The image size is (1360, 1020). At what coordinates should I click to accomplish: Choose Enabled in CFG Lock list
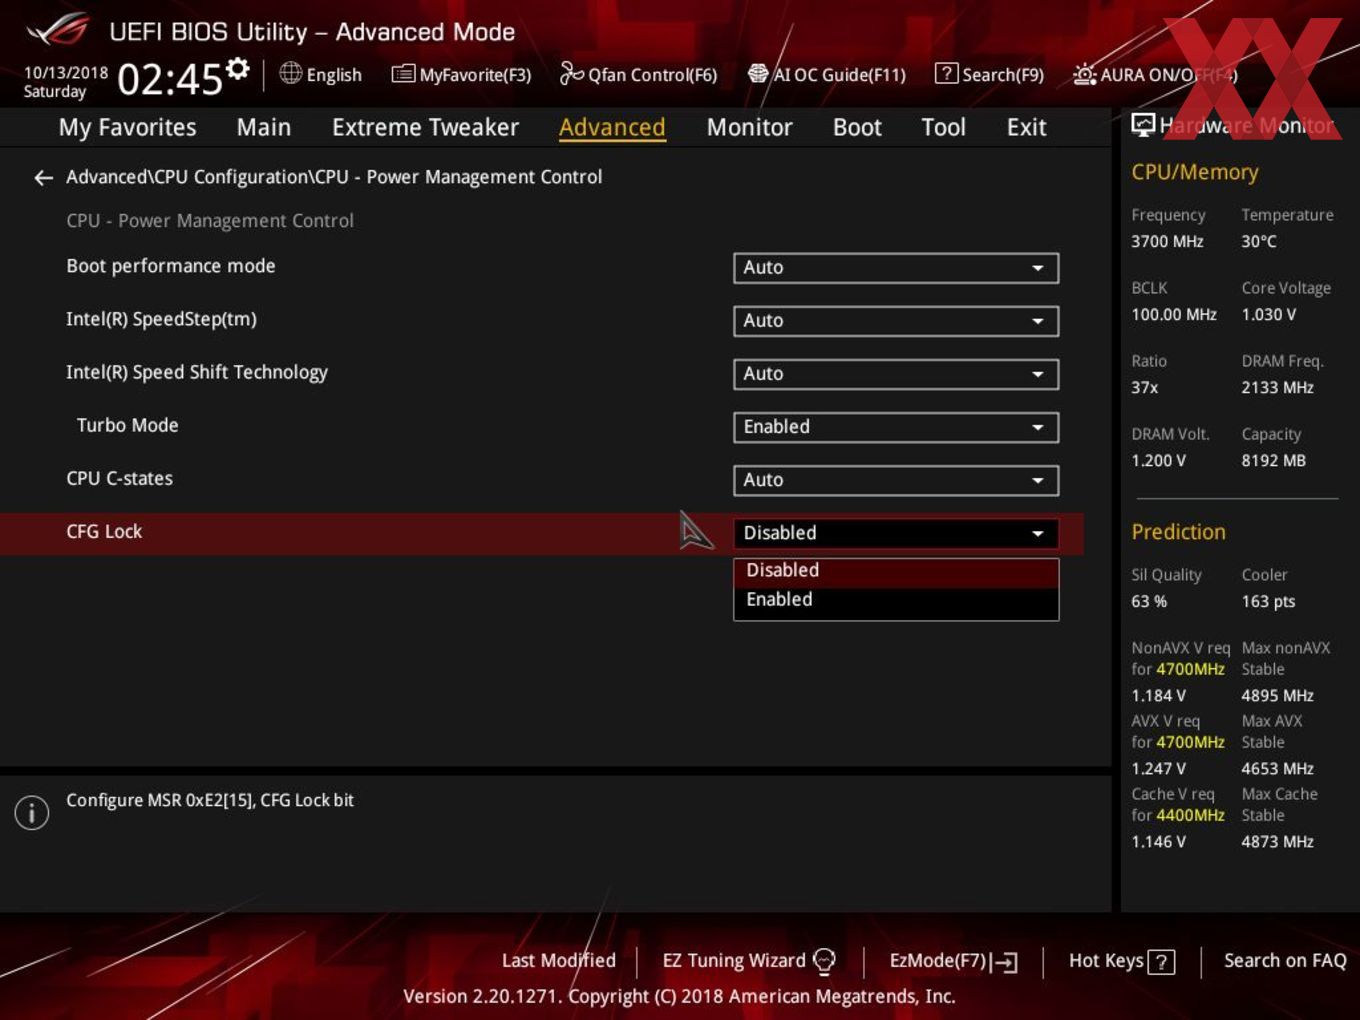896,600
